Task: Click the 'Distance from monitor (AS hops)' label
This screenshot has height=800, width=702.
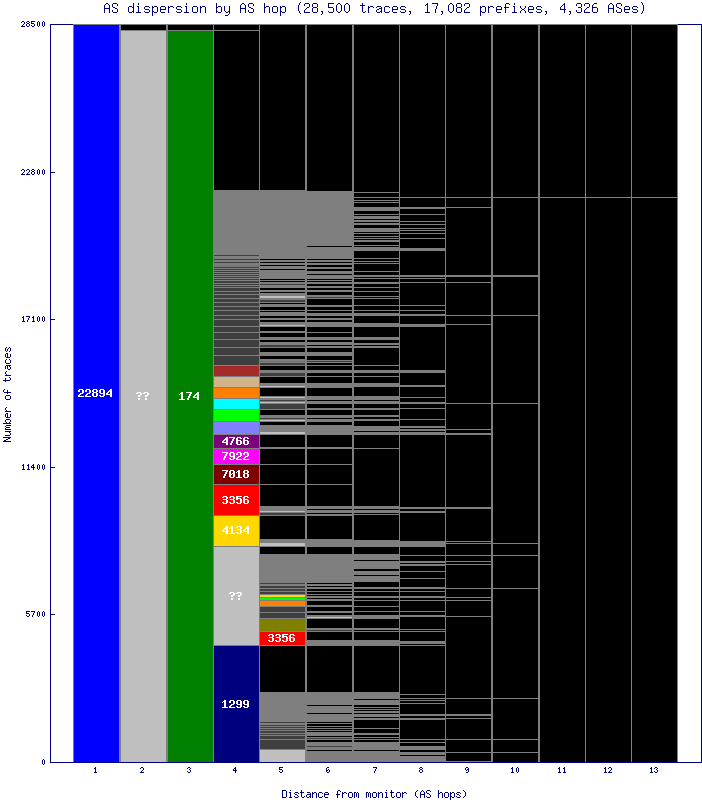Action: 374,793
